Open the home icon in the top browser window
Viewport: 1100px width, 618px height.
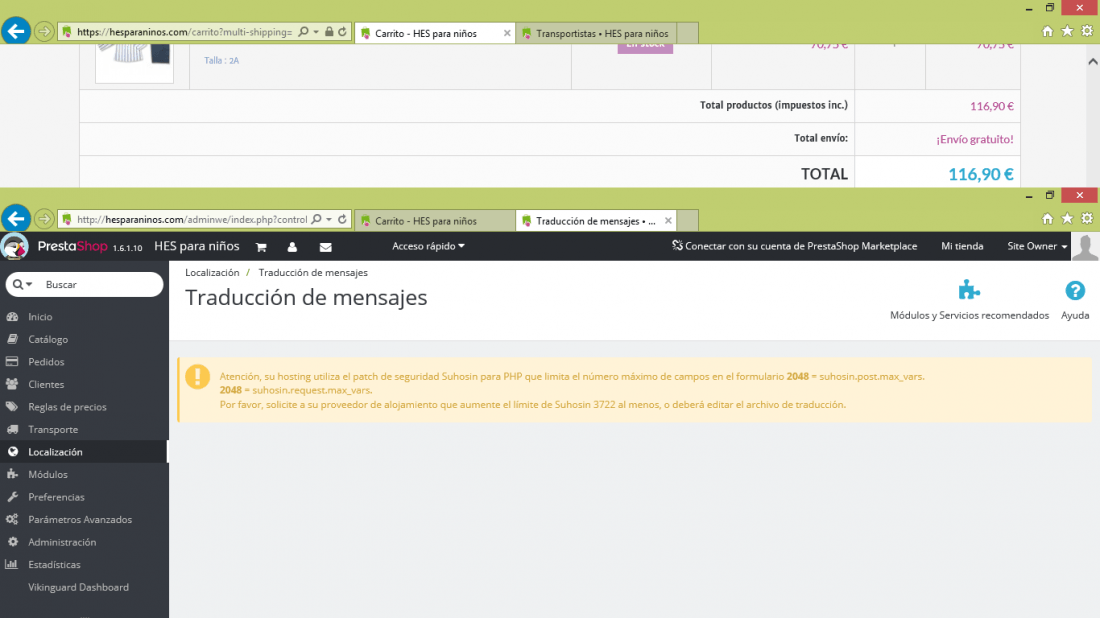[1047, 32]
